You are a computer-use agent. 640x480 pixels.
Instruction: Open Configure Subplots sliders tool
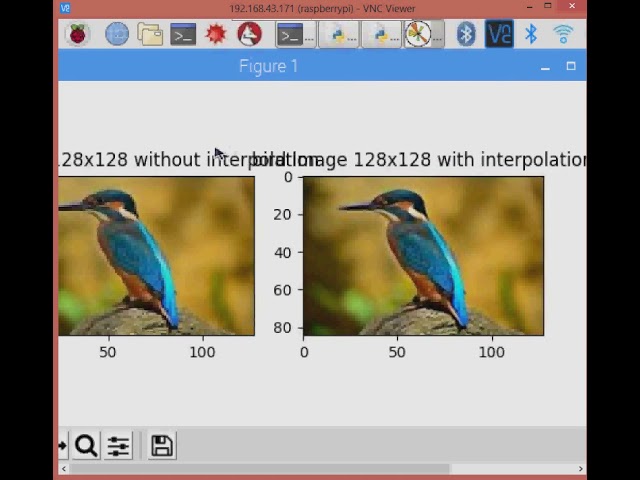pyautogui.click(x=118, y=445)
